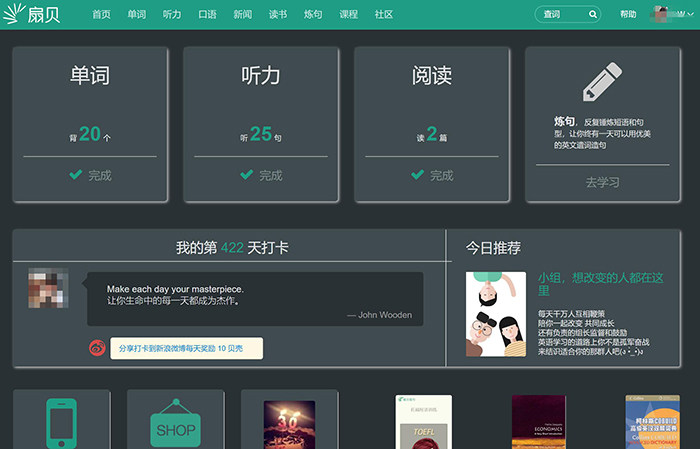Open the 读书 navigation menu item
The width and height of the screenshot is (700, 449).
[x=278, y=14]
